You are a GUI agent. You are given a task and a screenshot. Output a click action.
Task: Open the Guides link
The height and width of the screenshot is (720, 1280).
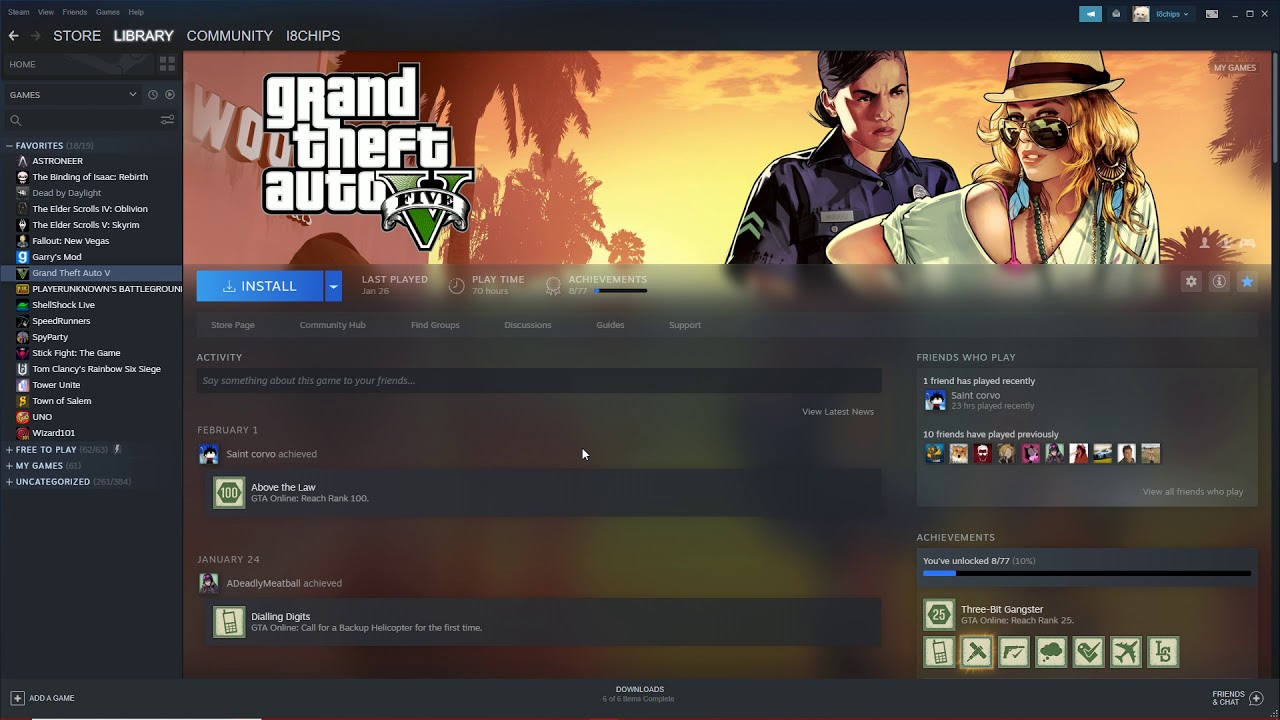[x=610, y=325]
